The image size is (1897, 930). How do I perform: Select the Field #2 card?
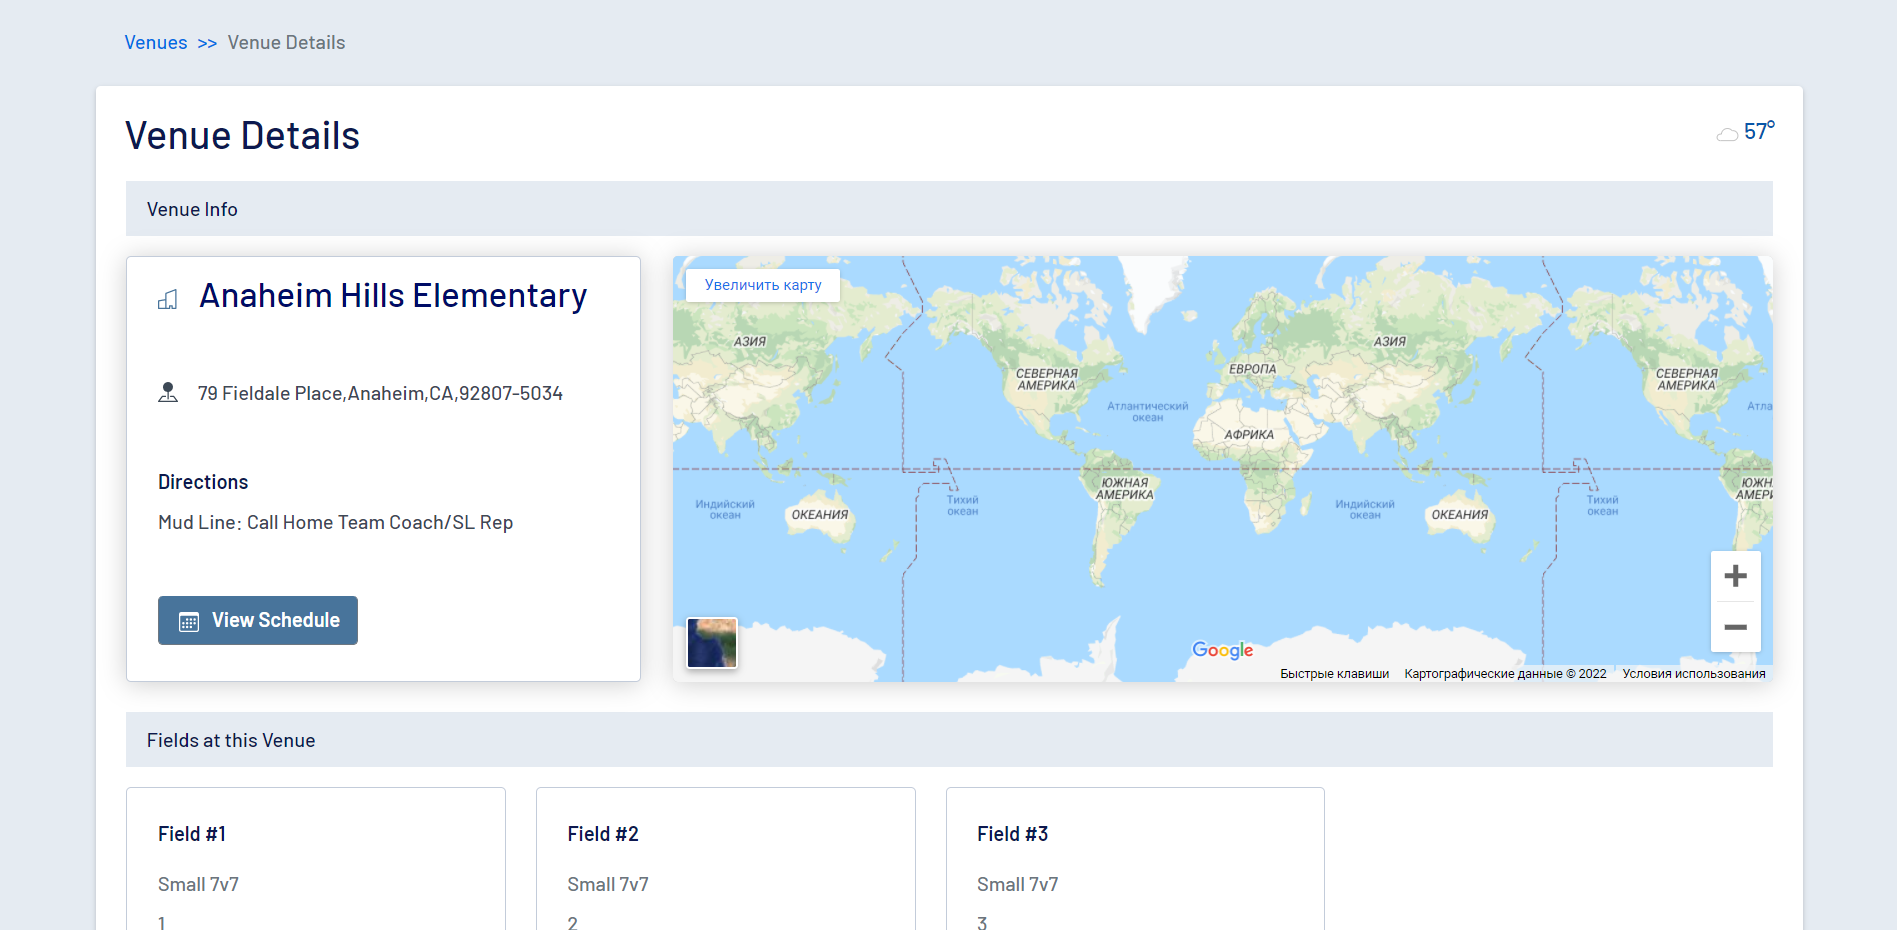pyautogui.click(x=725, y=860)
